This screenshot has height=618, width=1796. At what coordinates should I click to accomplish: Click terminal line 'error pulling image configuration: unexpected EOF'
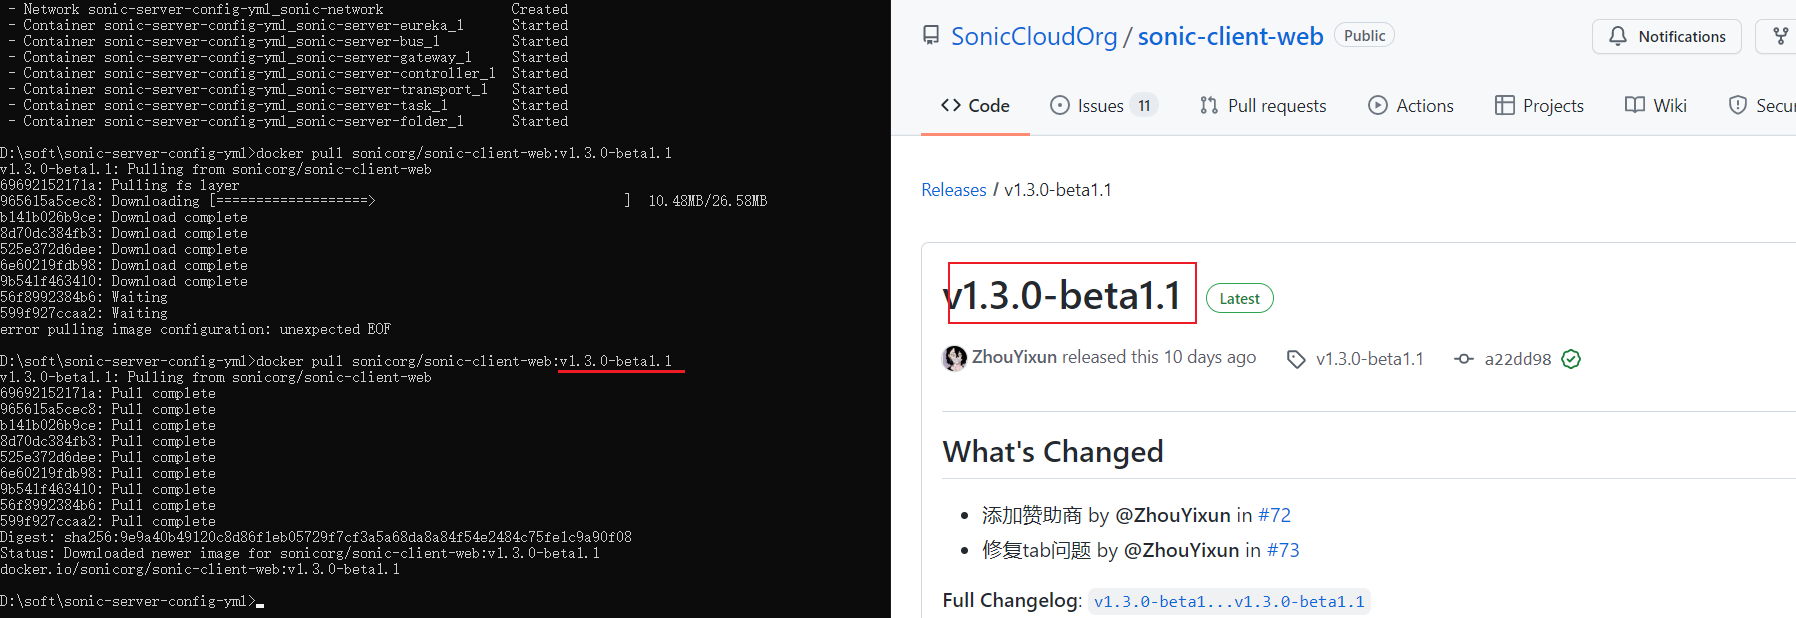[x=196, y=329]
